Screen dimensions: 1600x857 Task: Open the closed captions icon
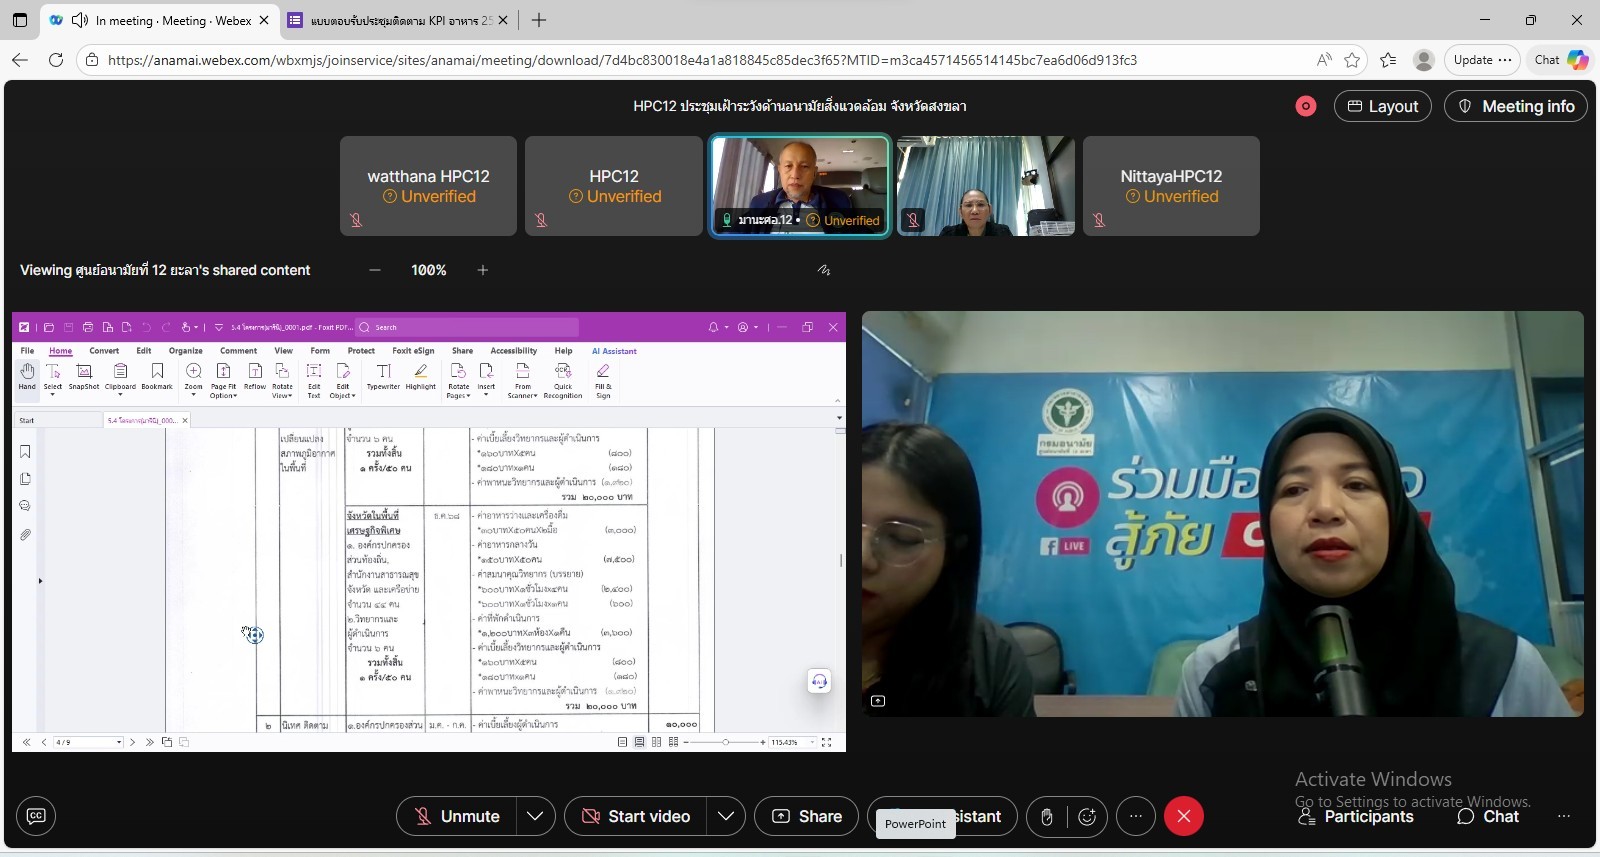point(36,816)
